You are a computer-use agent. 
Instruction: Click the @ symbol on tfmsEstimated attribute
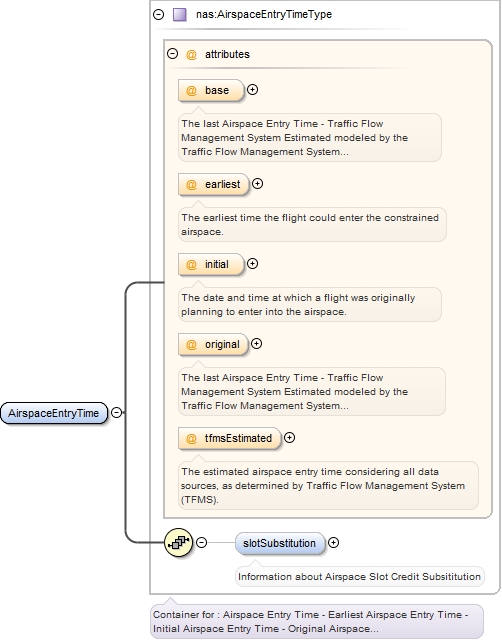[x=191, y=439]
